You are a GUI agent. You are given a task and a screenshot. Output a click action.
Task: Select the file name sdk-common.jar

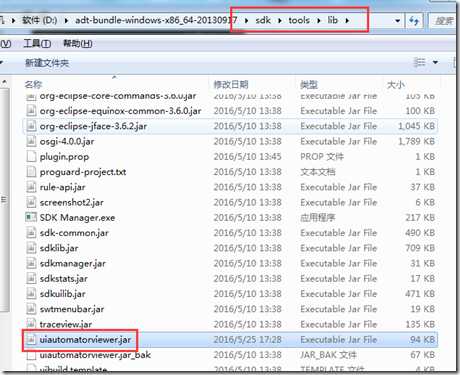[74, 233]
